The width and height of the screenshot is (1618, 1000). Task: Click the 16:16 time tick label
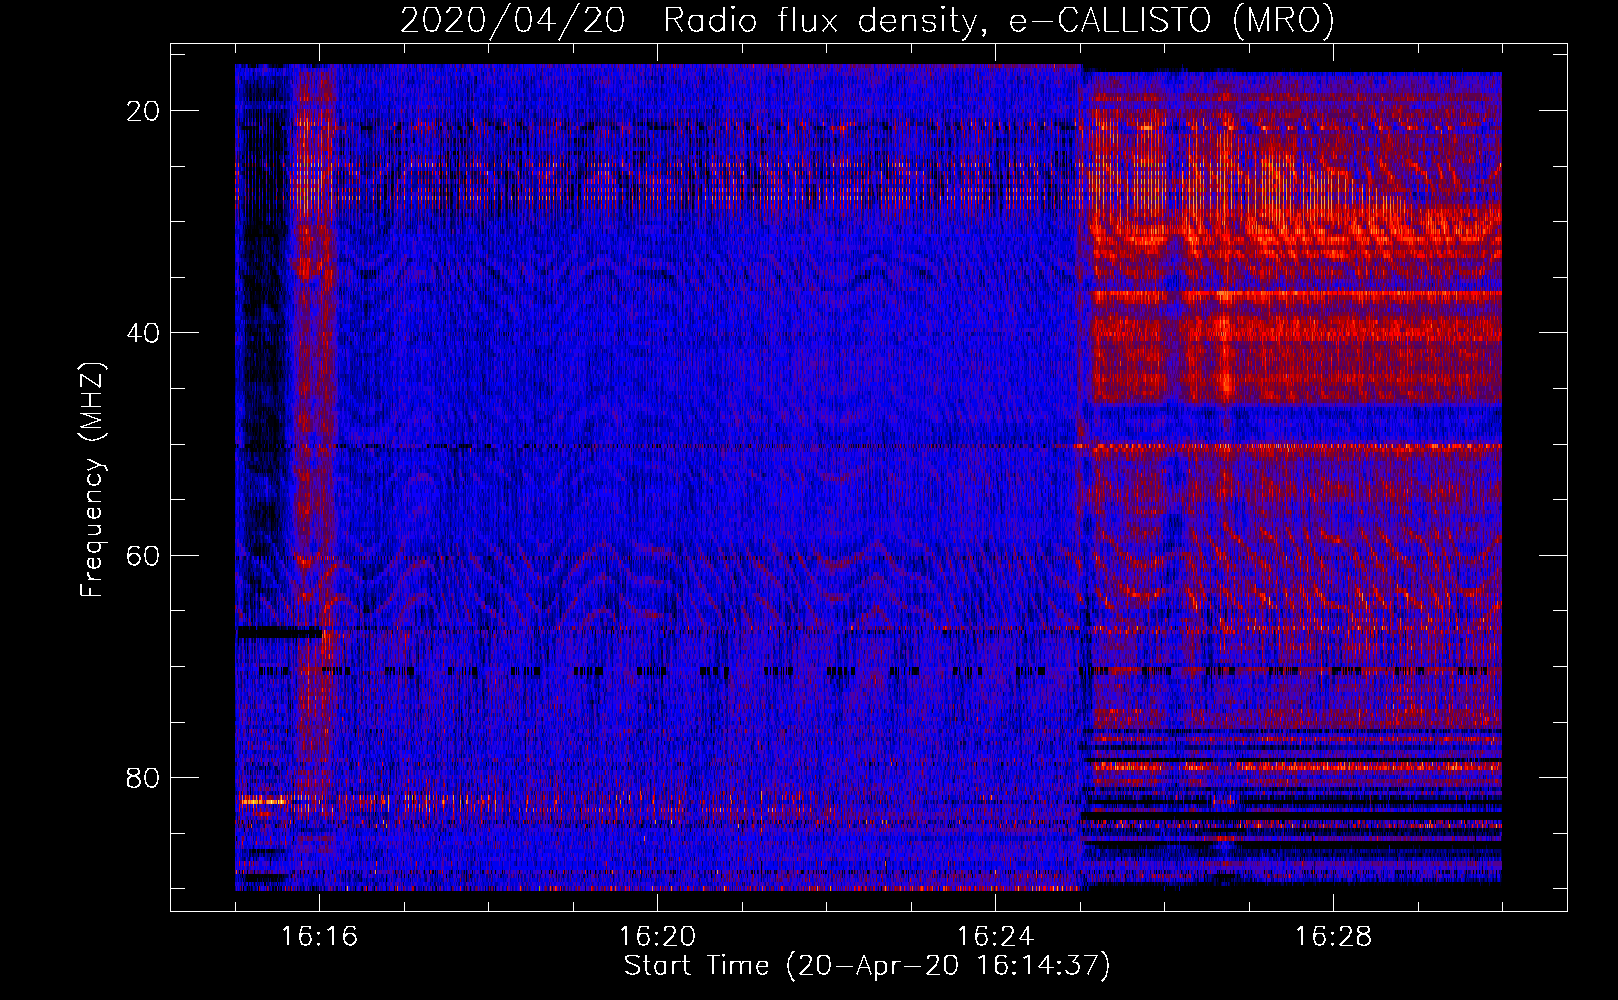[319, 937]
